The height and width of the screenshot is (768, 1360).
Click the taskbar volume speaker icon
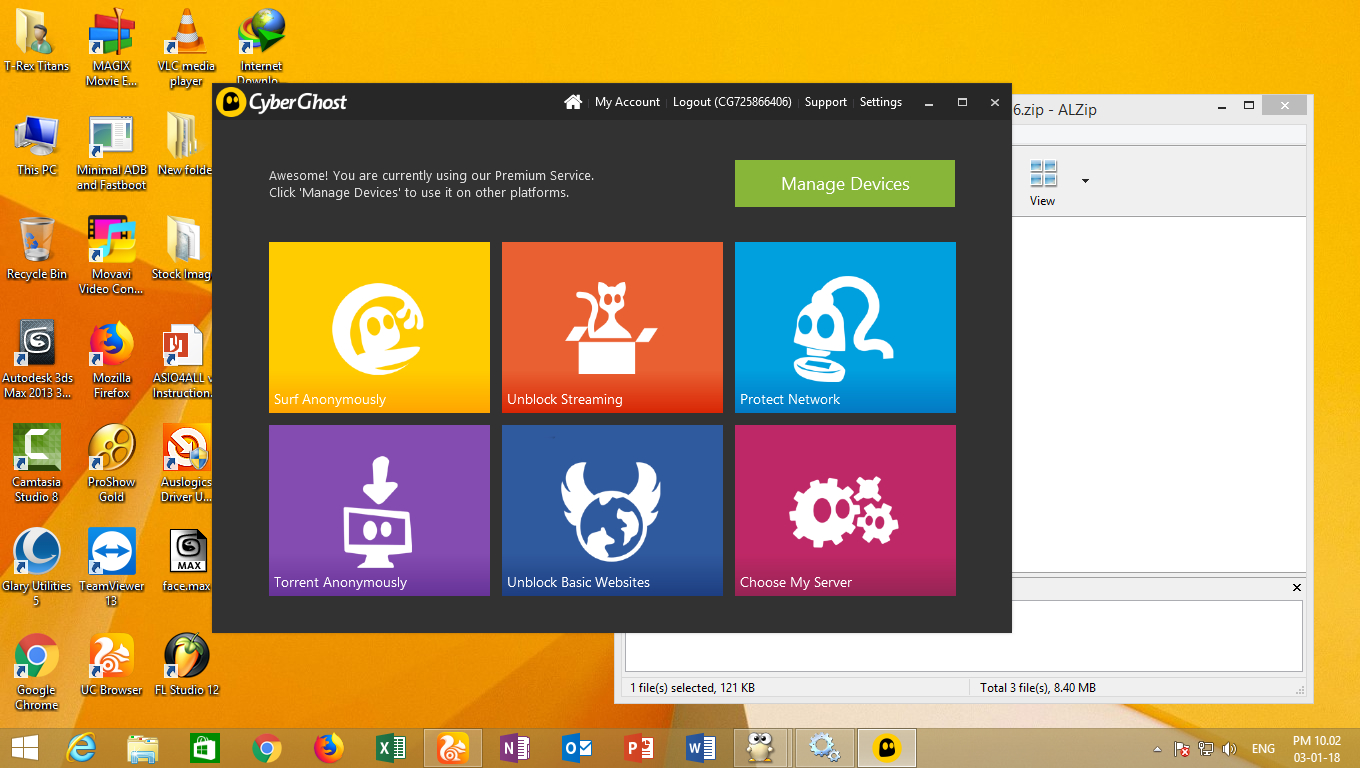(1229, 749)
